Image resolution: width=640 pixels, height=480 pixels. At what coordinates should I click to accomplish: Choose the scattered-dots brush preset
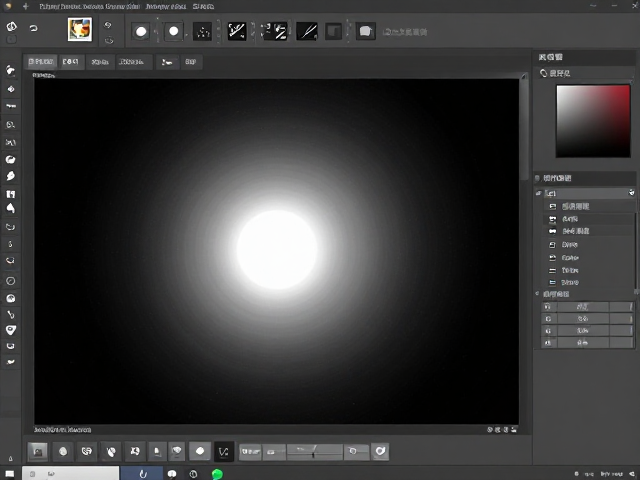203,31
